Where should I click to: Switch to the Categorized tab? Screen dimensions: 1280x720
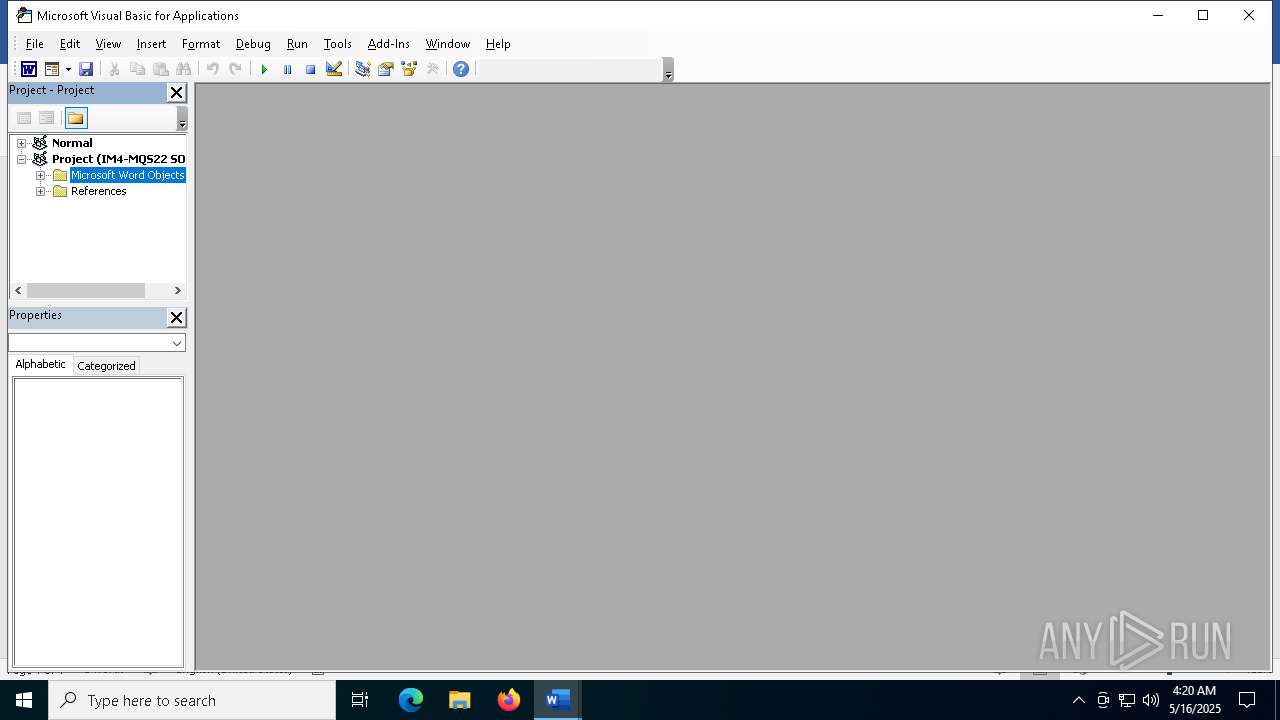pos(106,366)
